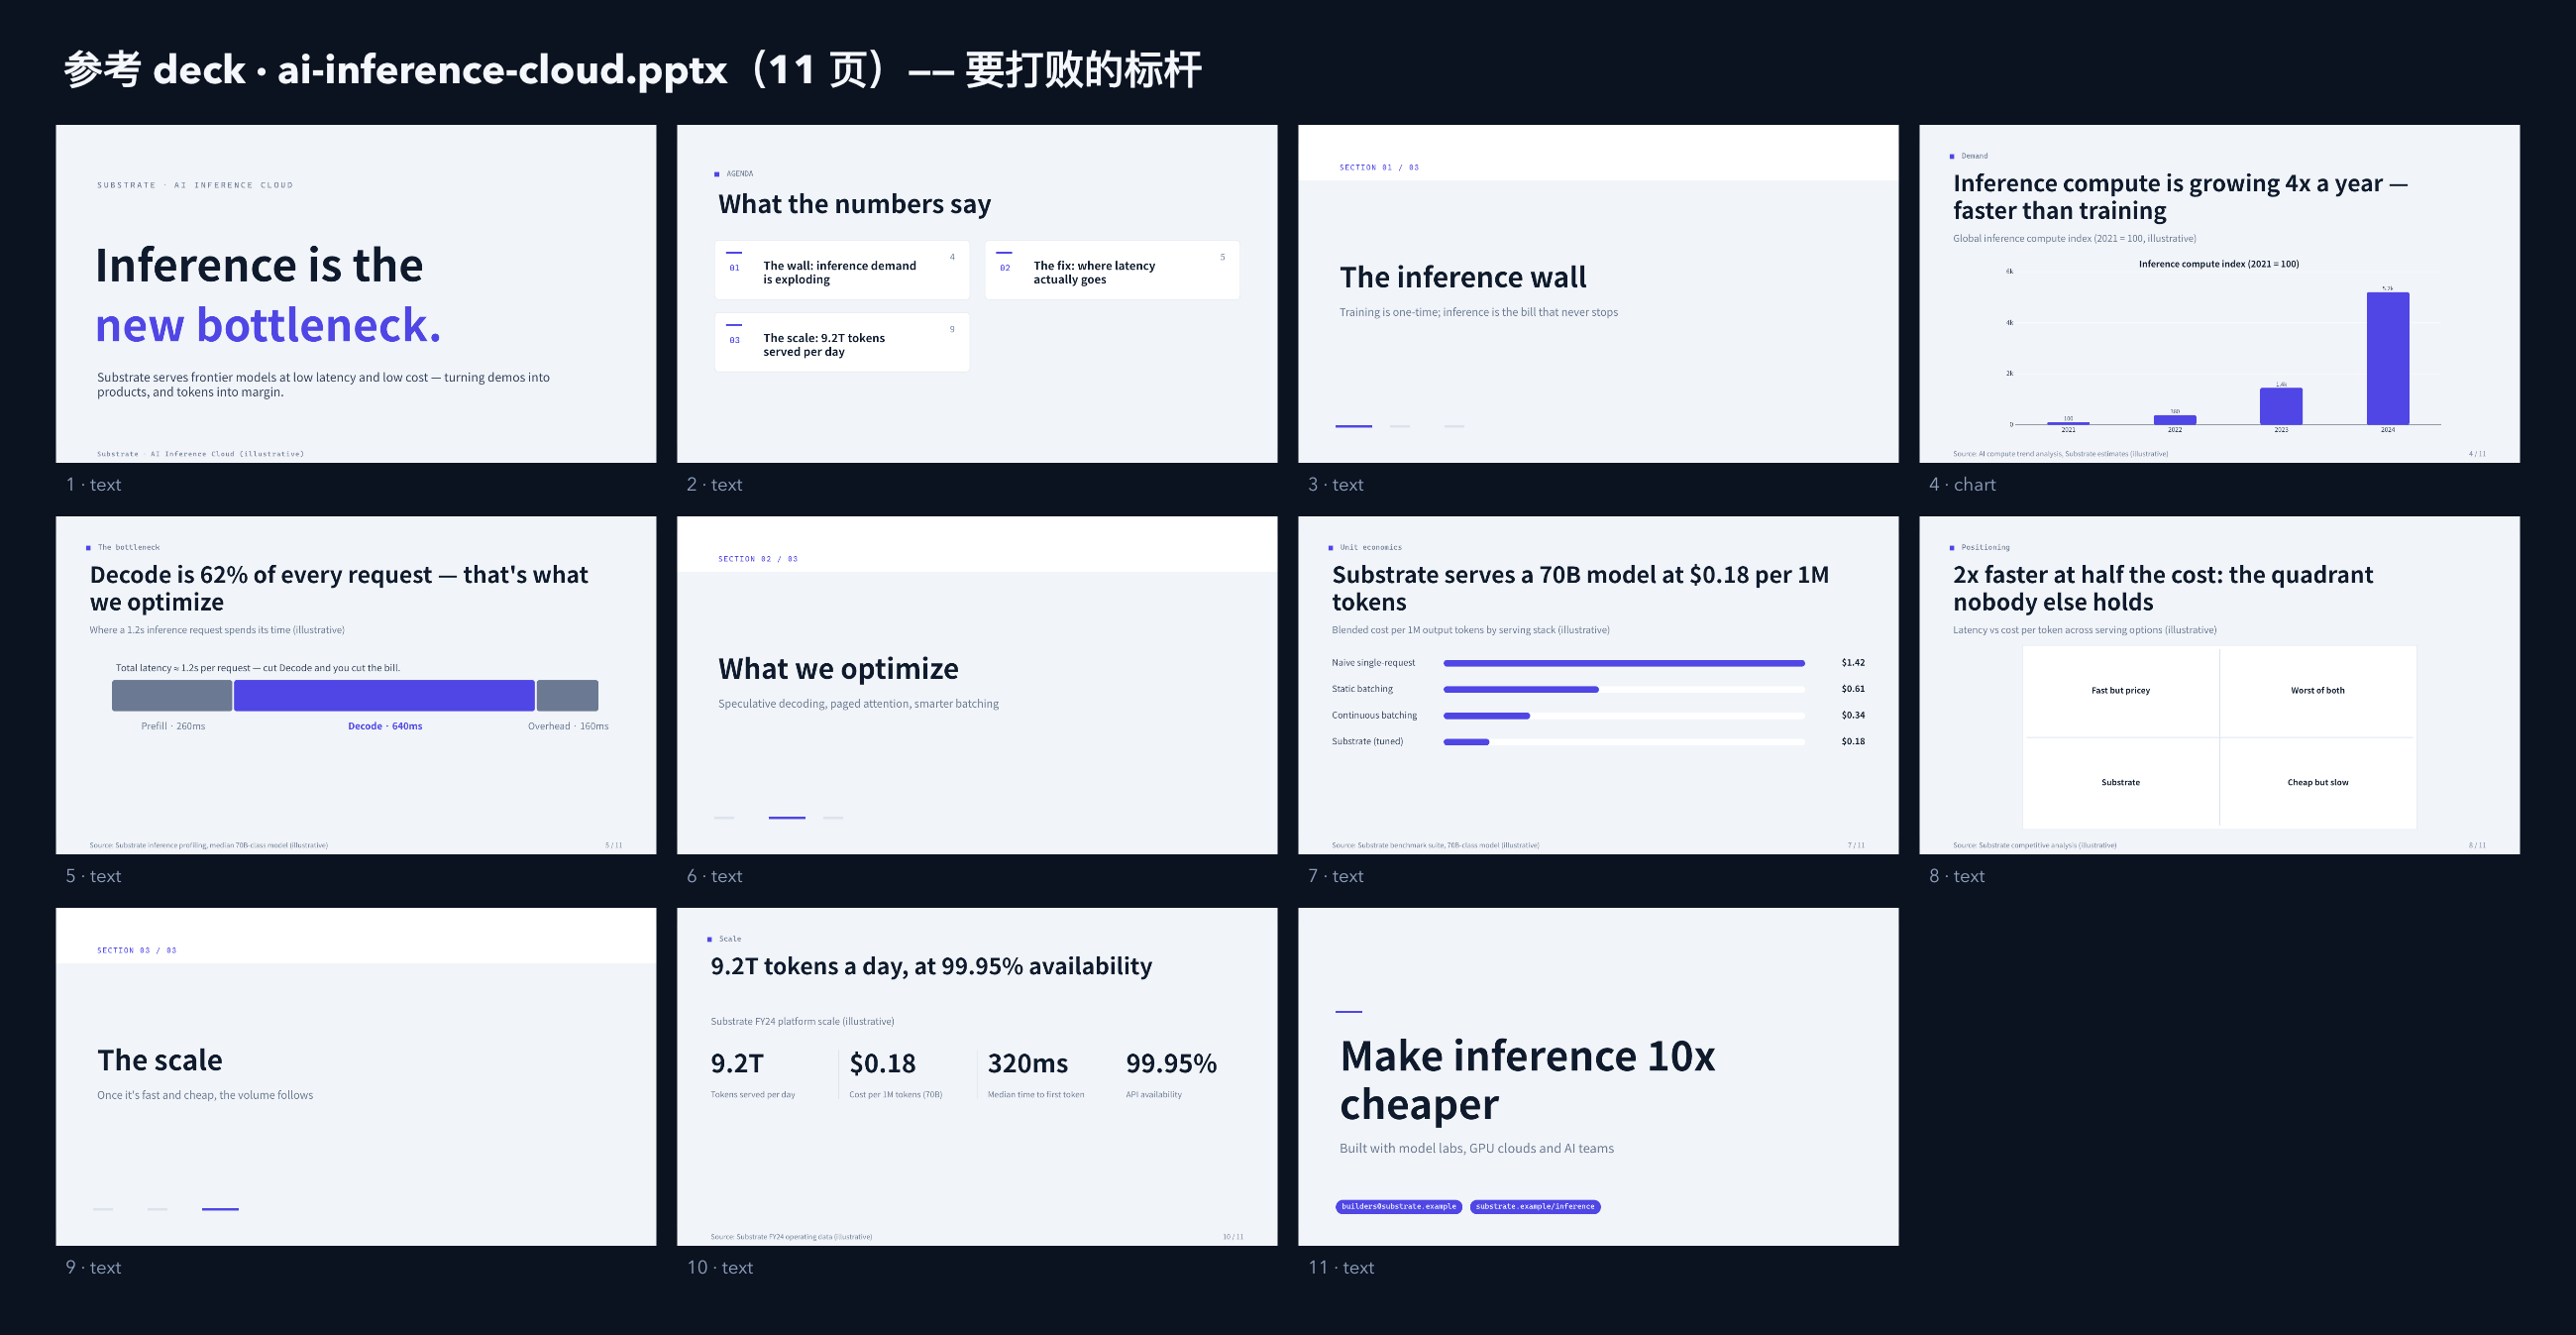The height and width of the screenshot is (1335, 2576).
Task: Click the '$1.42' cost value
Action: (x=1852, y=663)
